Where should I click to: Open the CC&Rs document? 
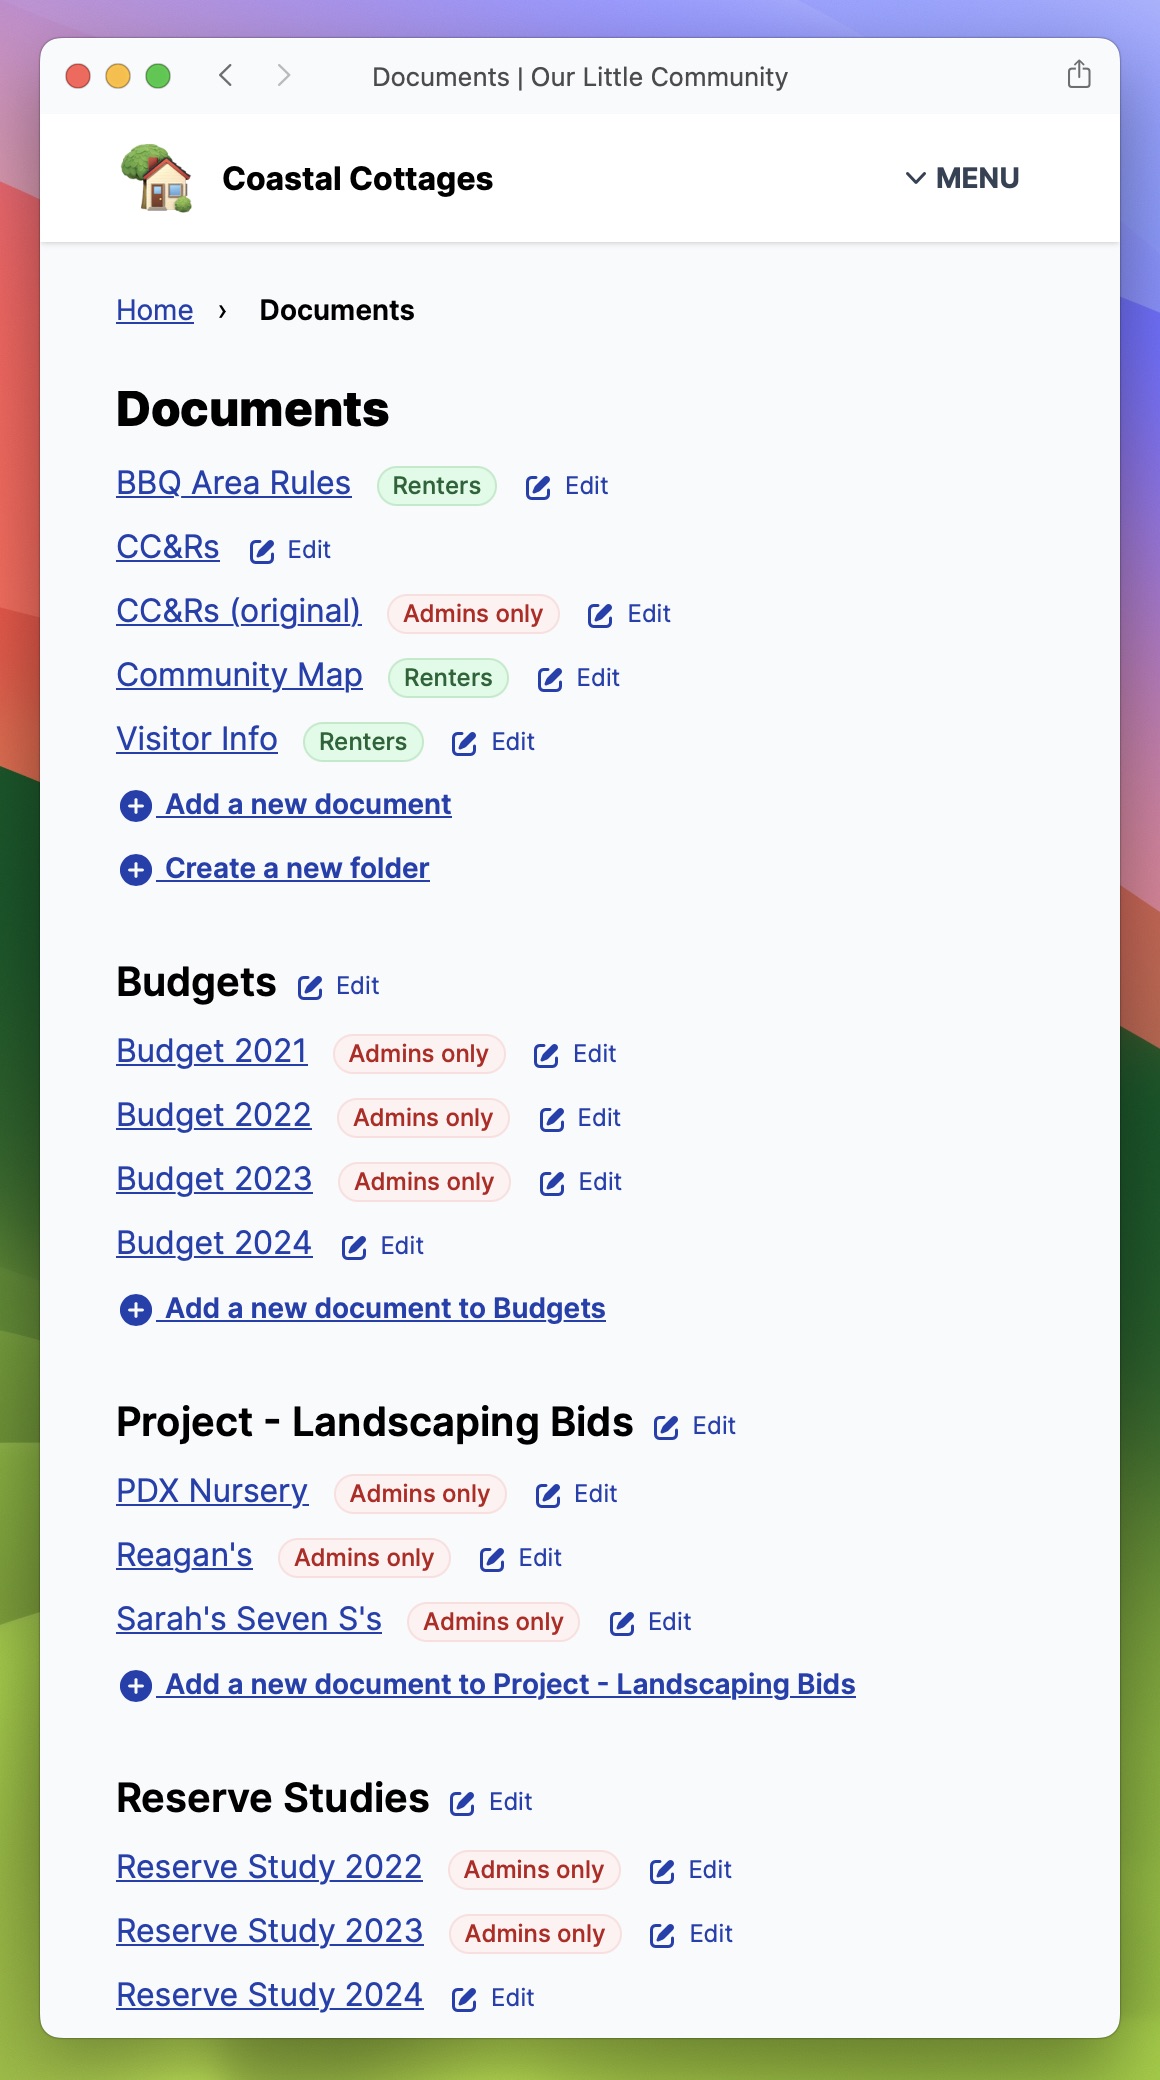168,547
